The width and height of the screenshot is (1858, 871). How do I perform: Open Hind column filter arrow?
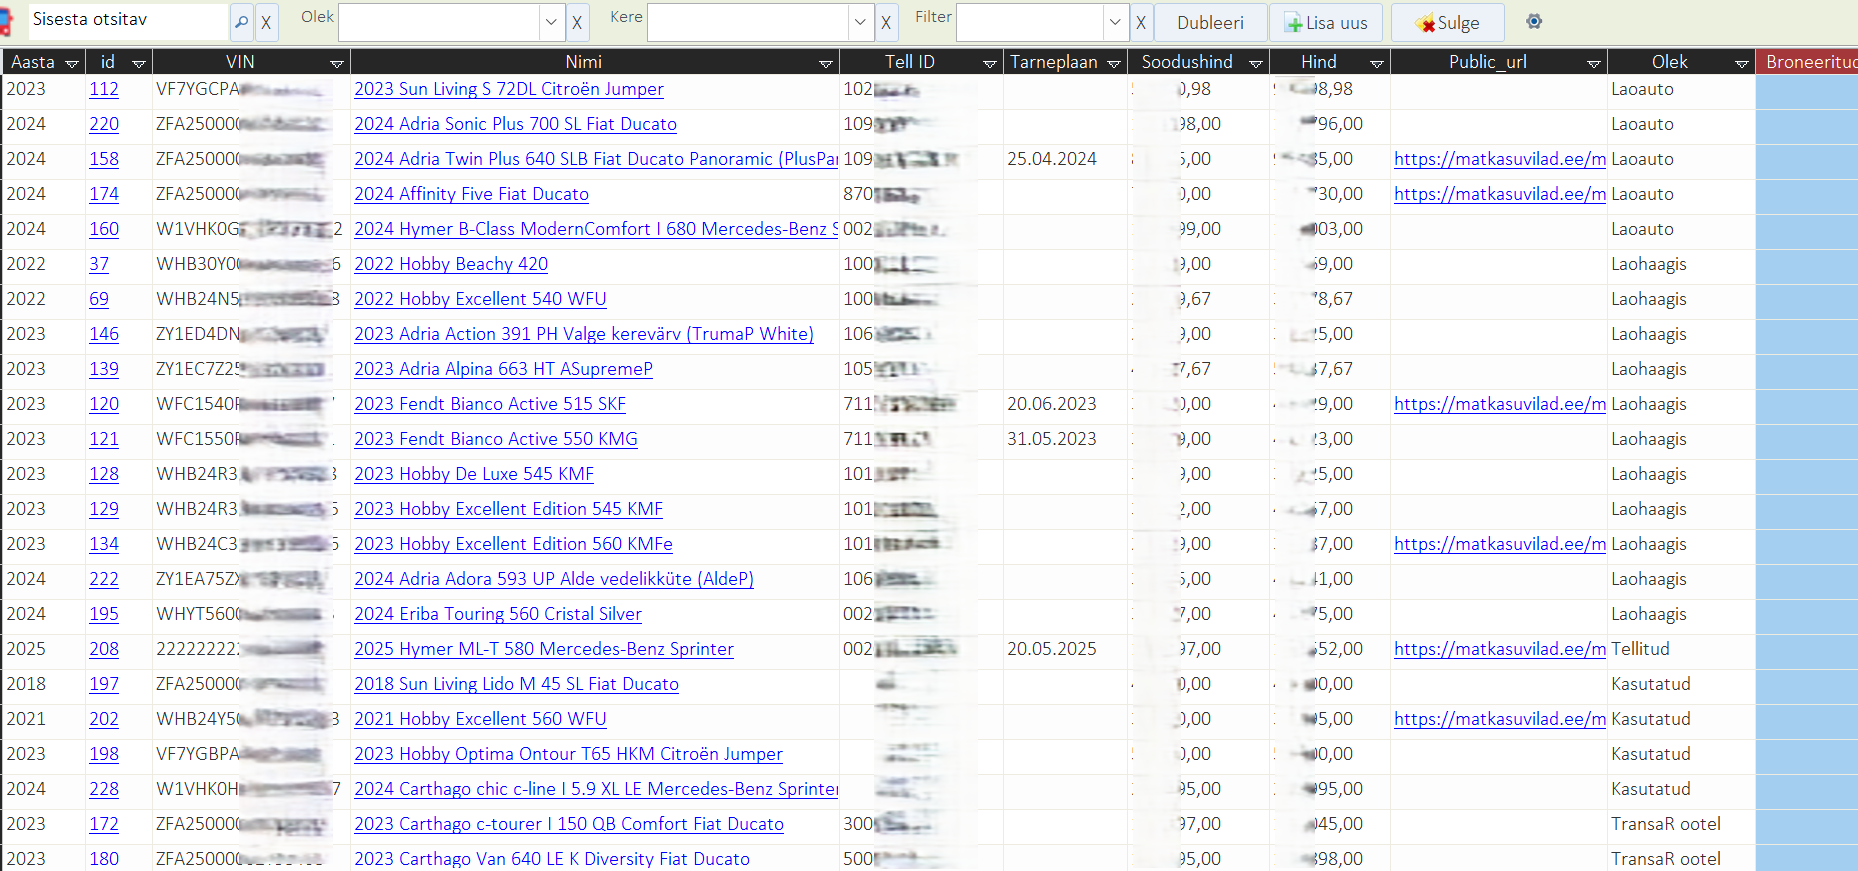tap(1377, 63)
